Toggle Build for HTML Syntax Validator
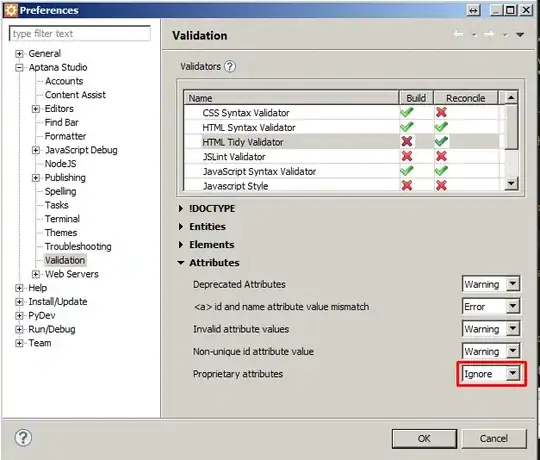The width and height of the screenshot is (540, 460). pyautogui.click(x=407, y=127)
